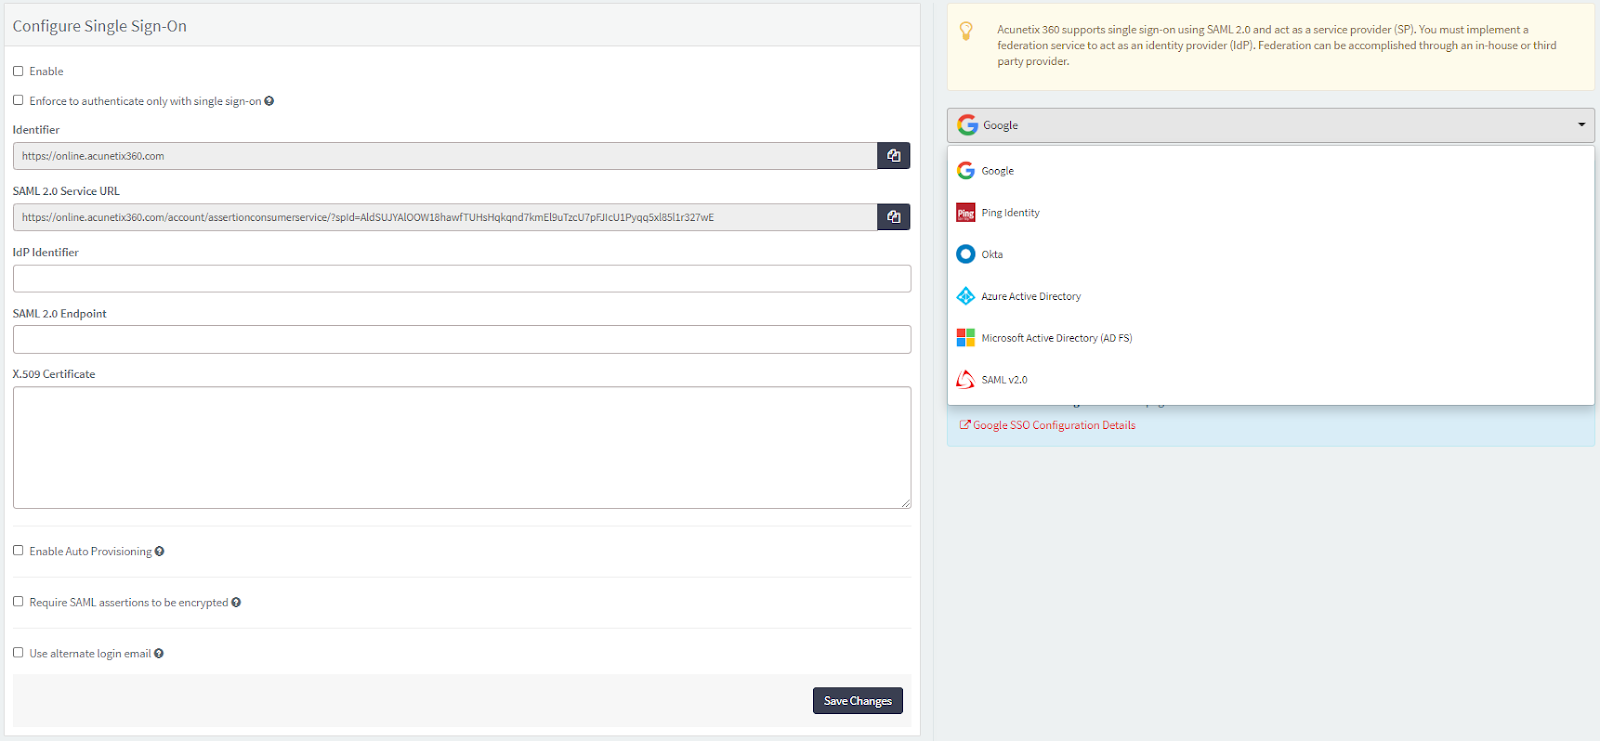Copy the SAML 2.0 Service URL
1600x741 pixels.
[894, 217]
